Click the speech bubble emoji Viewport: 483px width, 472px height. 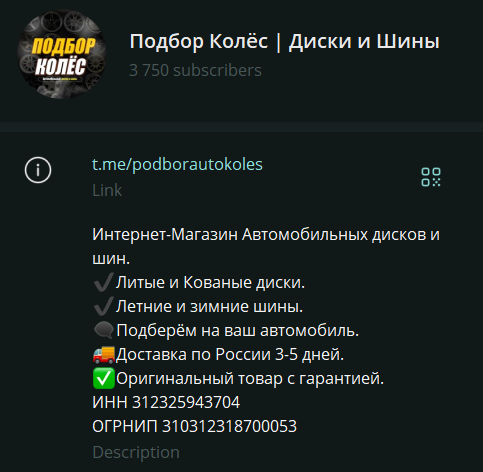[104, 330]
